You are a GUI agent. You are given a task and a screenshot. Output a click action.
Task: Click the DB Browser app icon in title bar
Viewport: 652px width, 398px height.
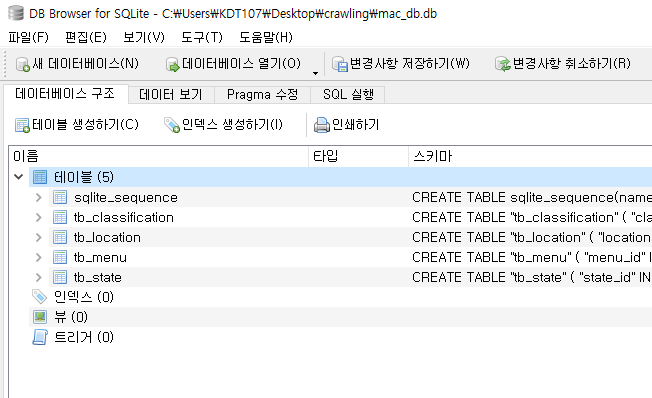tap(16, 13)
